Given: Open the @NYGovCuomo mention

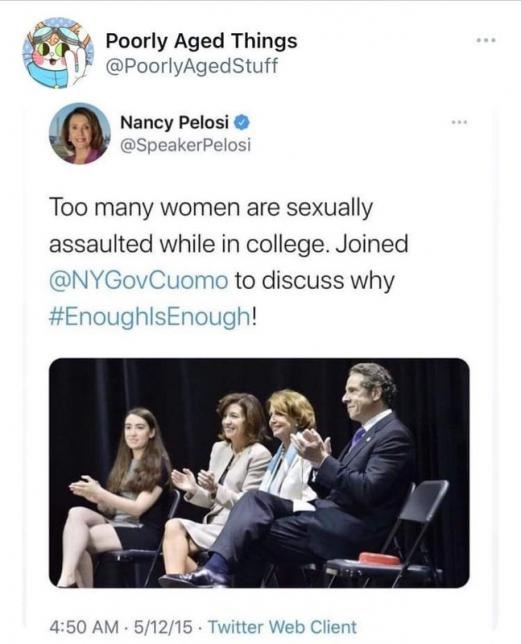Looking at the screenshot, I should tap(139, 281).
